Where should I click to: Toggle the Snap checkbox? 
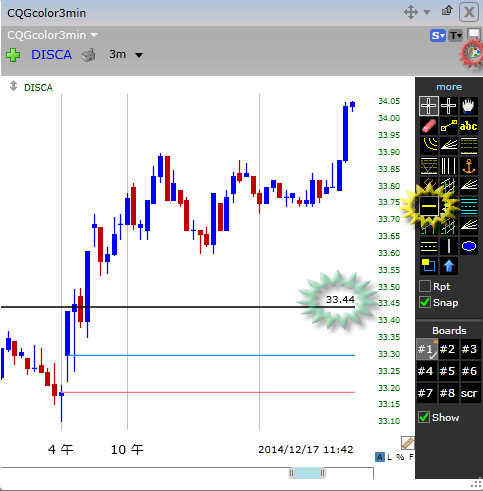(425, 302)
